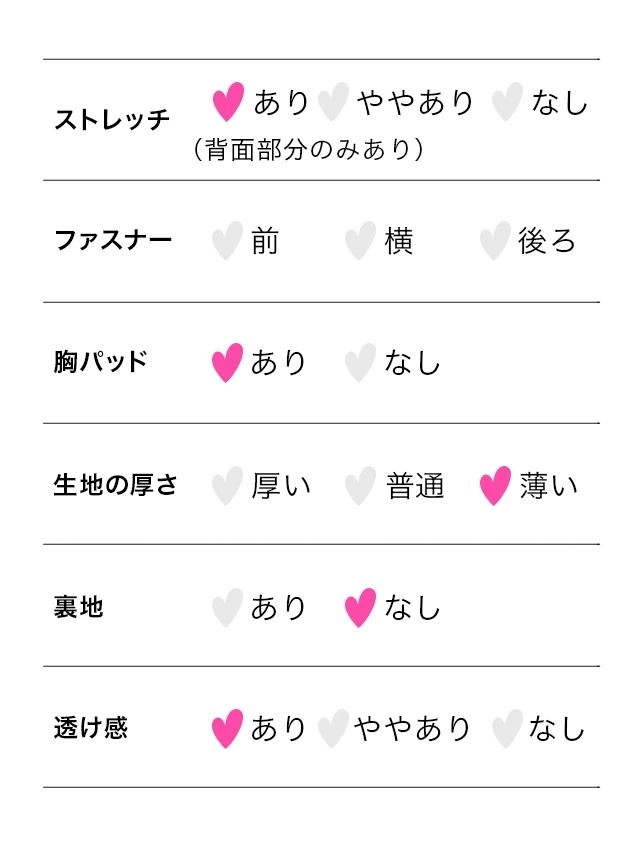Click the 生地の厚さ row label

115,486
